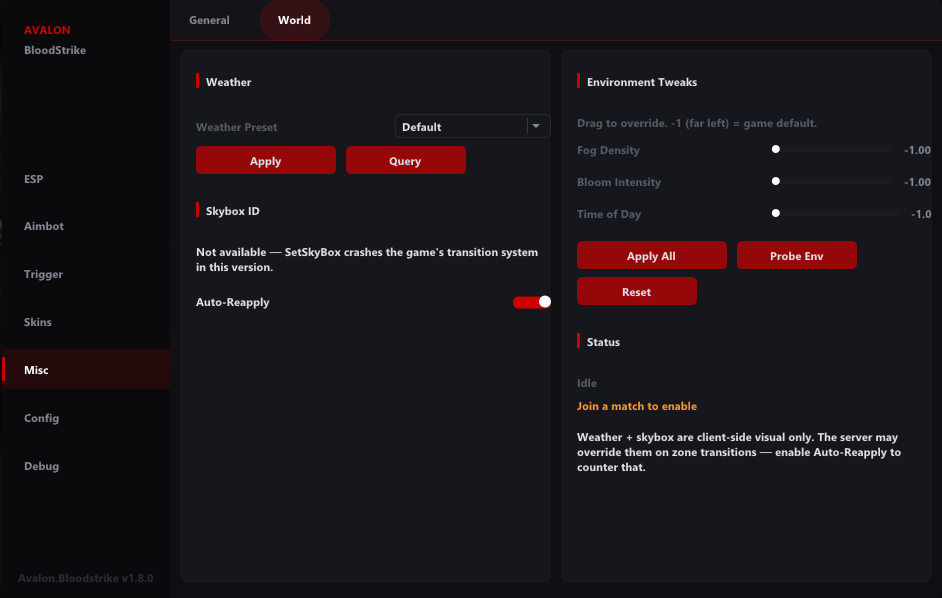Disable the Auto-Reapply toggle

click(x=532, y=302)
